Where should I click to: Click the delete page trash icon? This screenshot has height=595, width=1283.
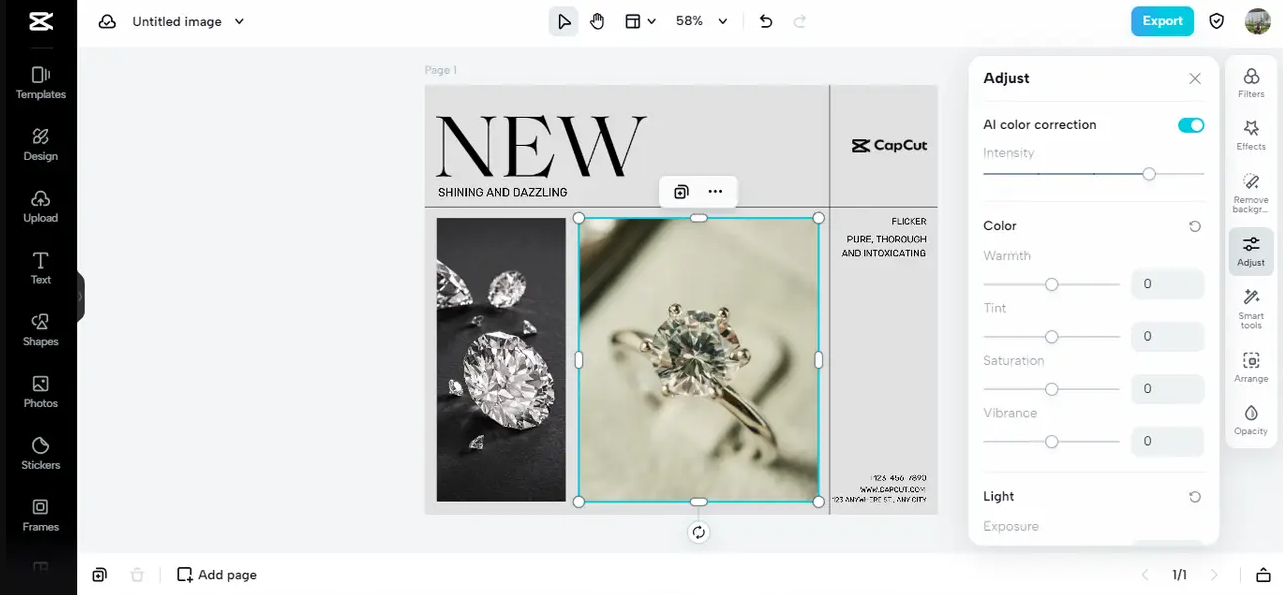(137, 575)
